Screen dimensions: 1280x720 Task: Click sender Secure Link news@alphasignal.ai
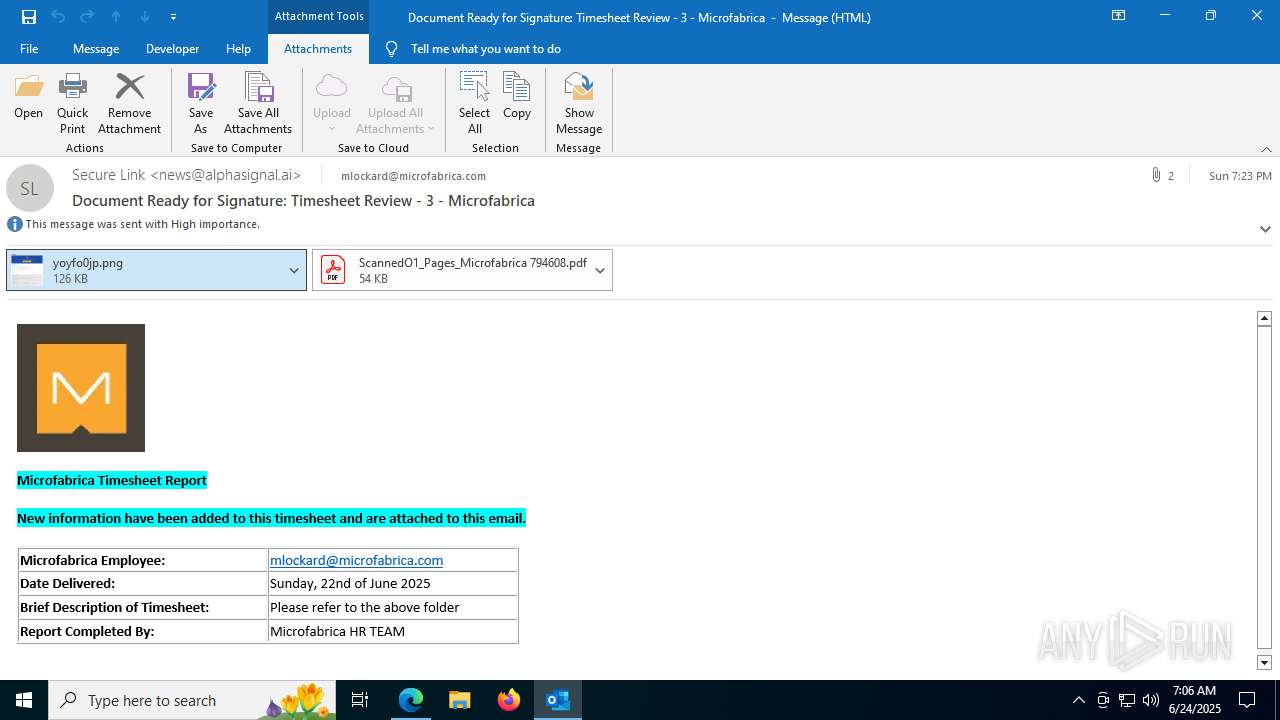(186, 175)
